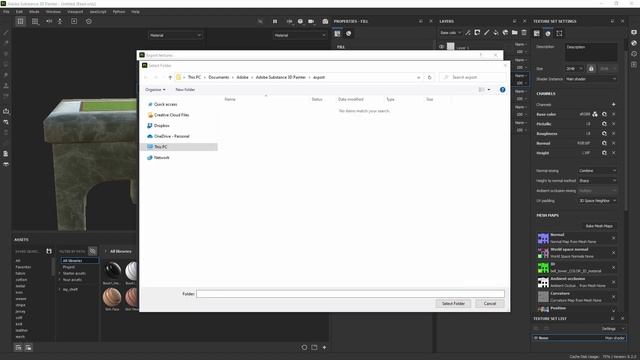Open the left viewport Material dropdown

pyautogui.click(x=176, y=36)
